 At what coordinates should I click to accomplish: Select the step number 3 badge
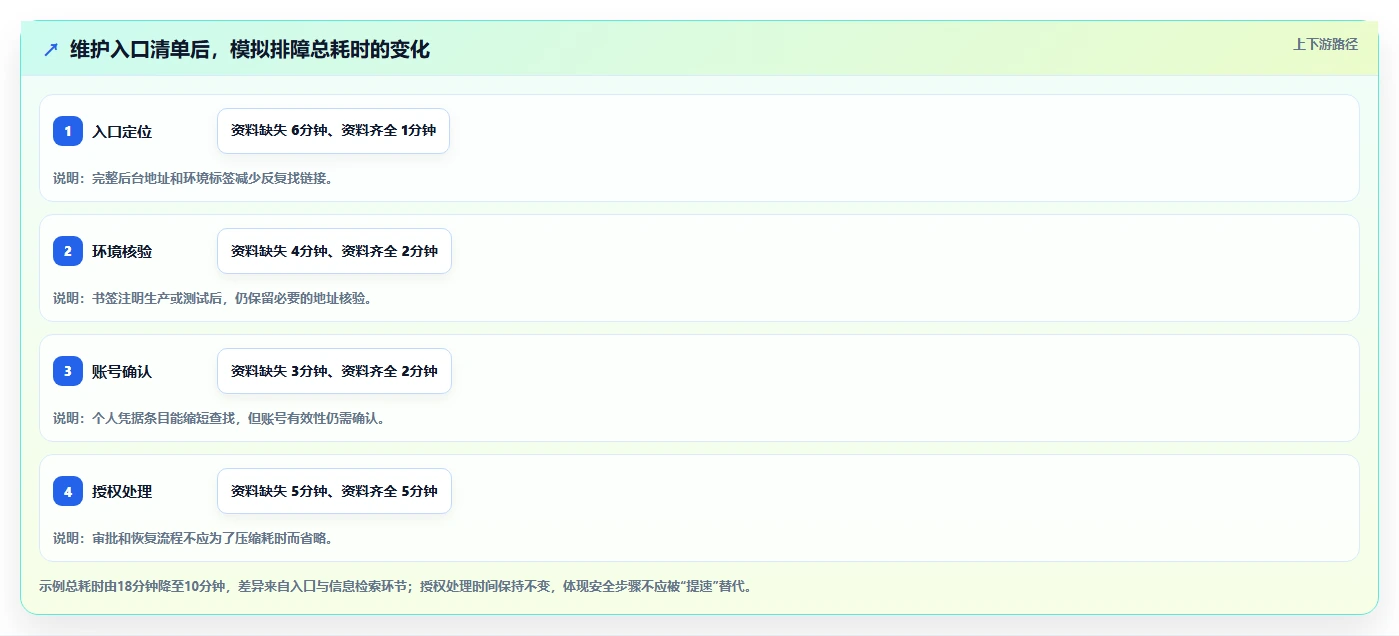pyautogui.click(x=68, y=371)
